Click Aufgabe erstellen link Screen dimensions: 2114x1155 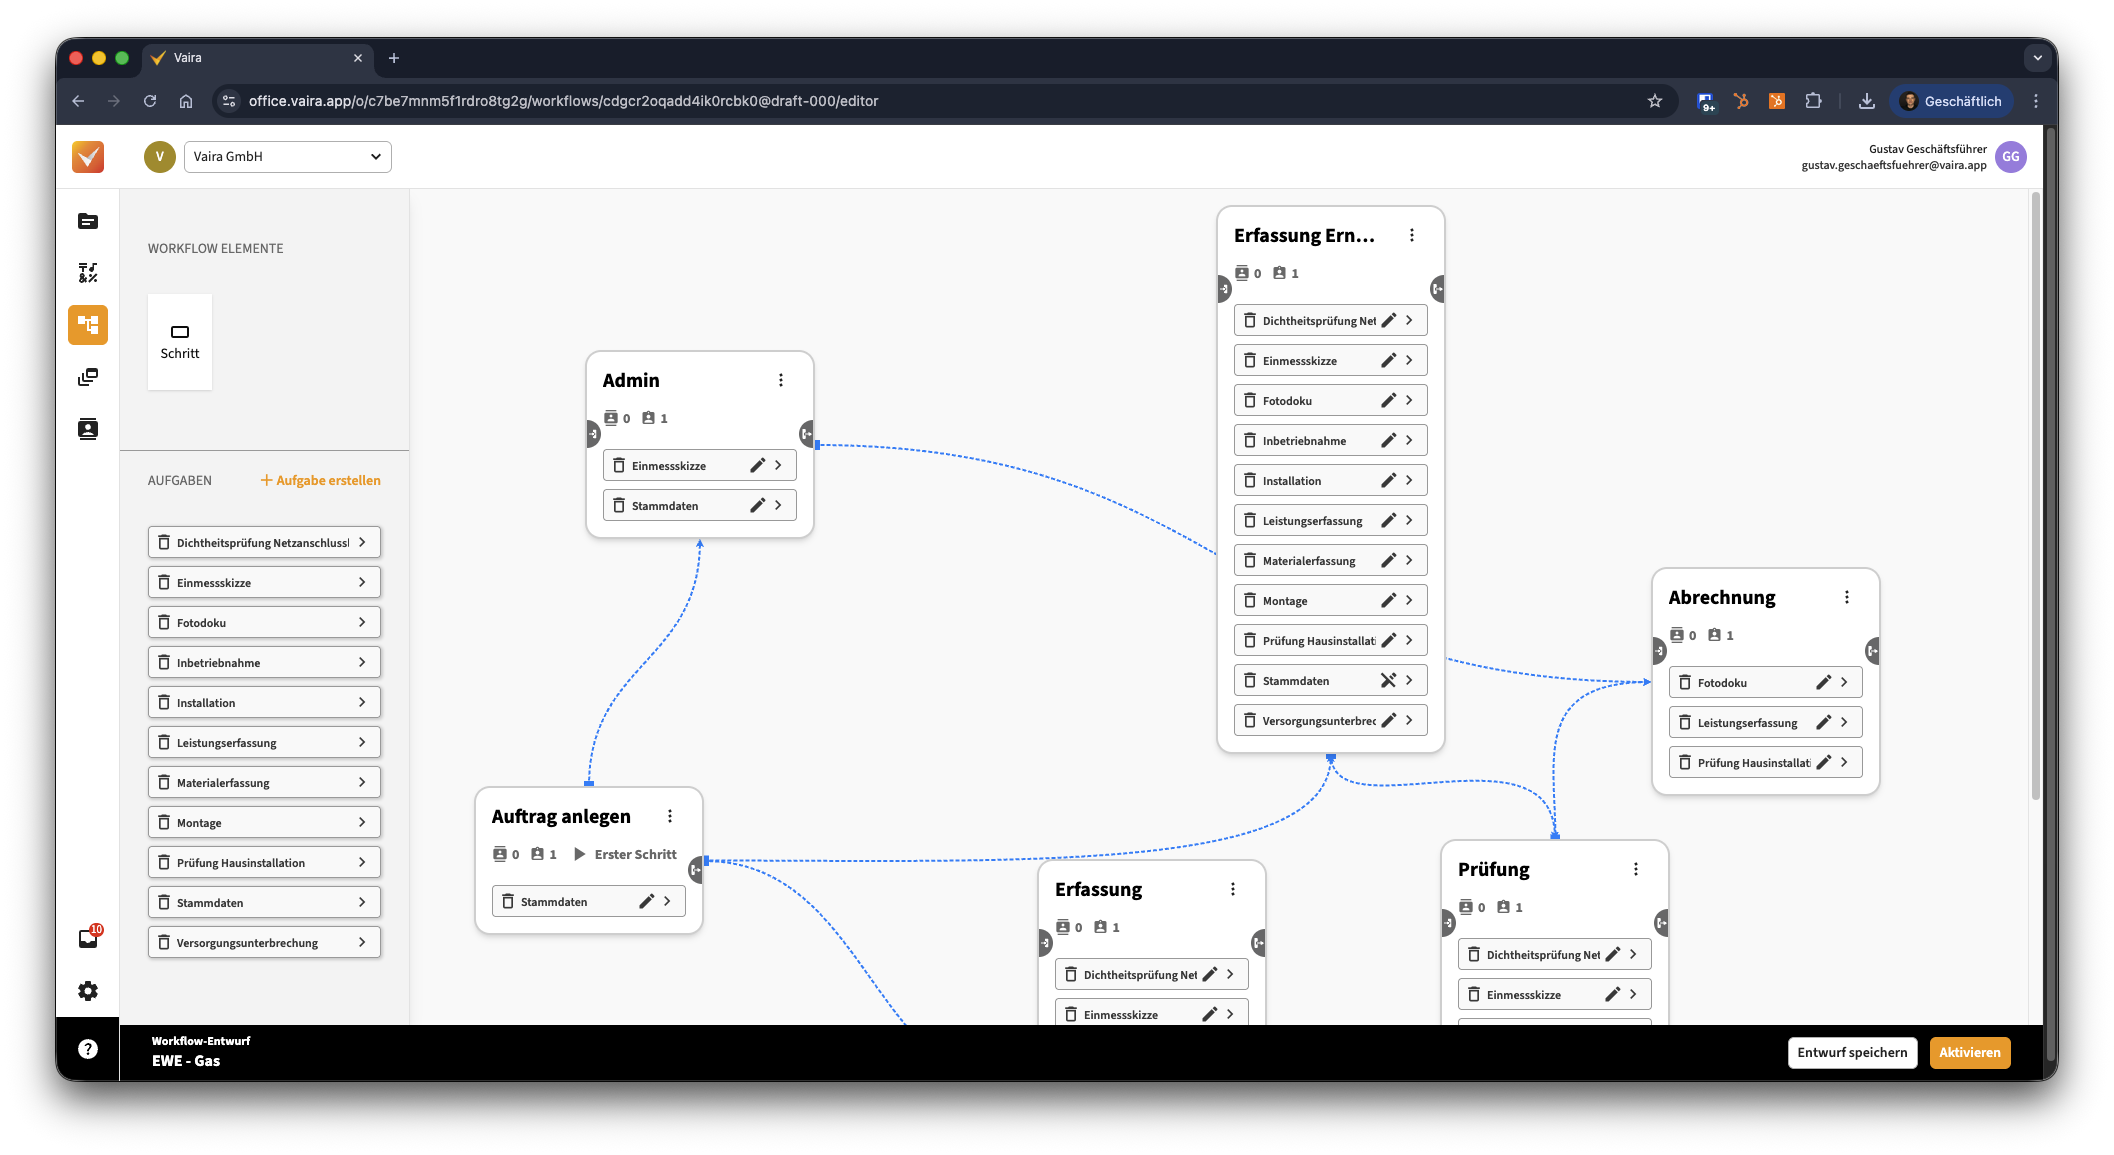[320, 480]
